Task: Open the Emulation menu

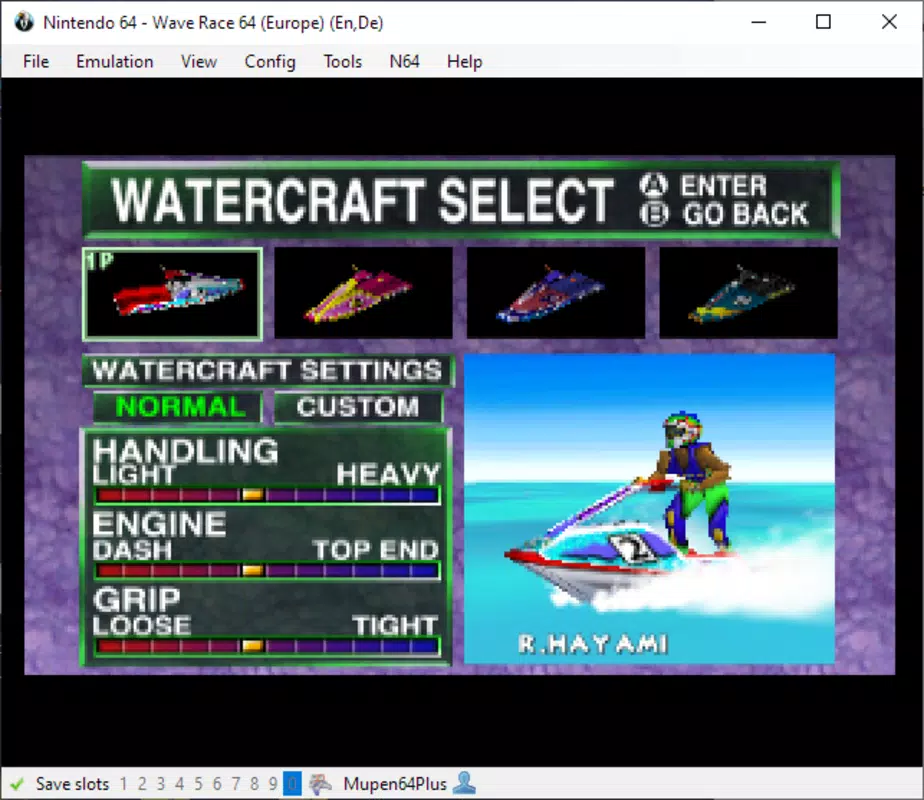Action: coord(114,61)
